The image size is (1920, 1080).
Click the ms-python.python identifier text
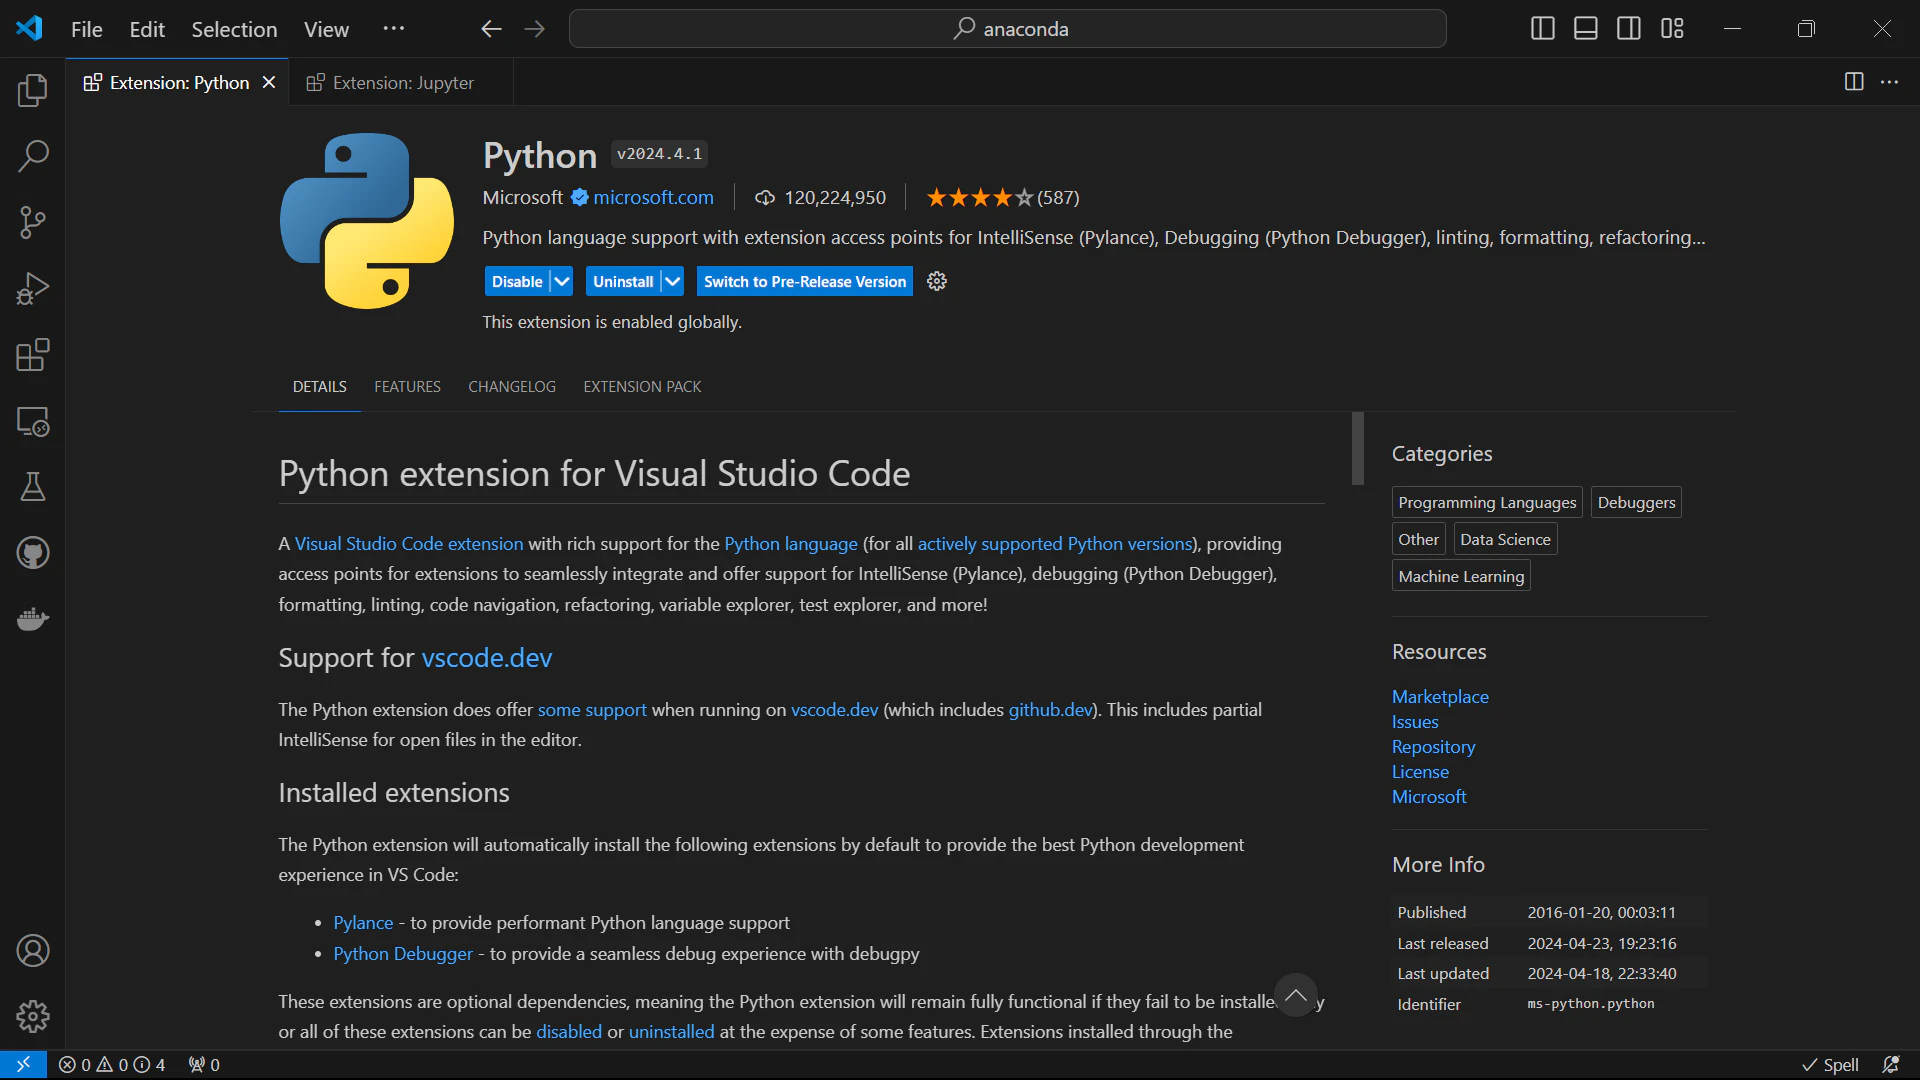(1591, 1004)
